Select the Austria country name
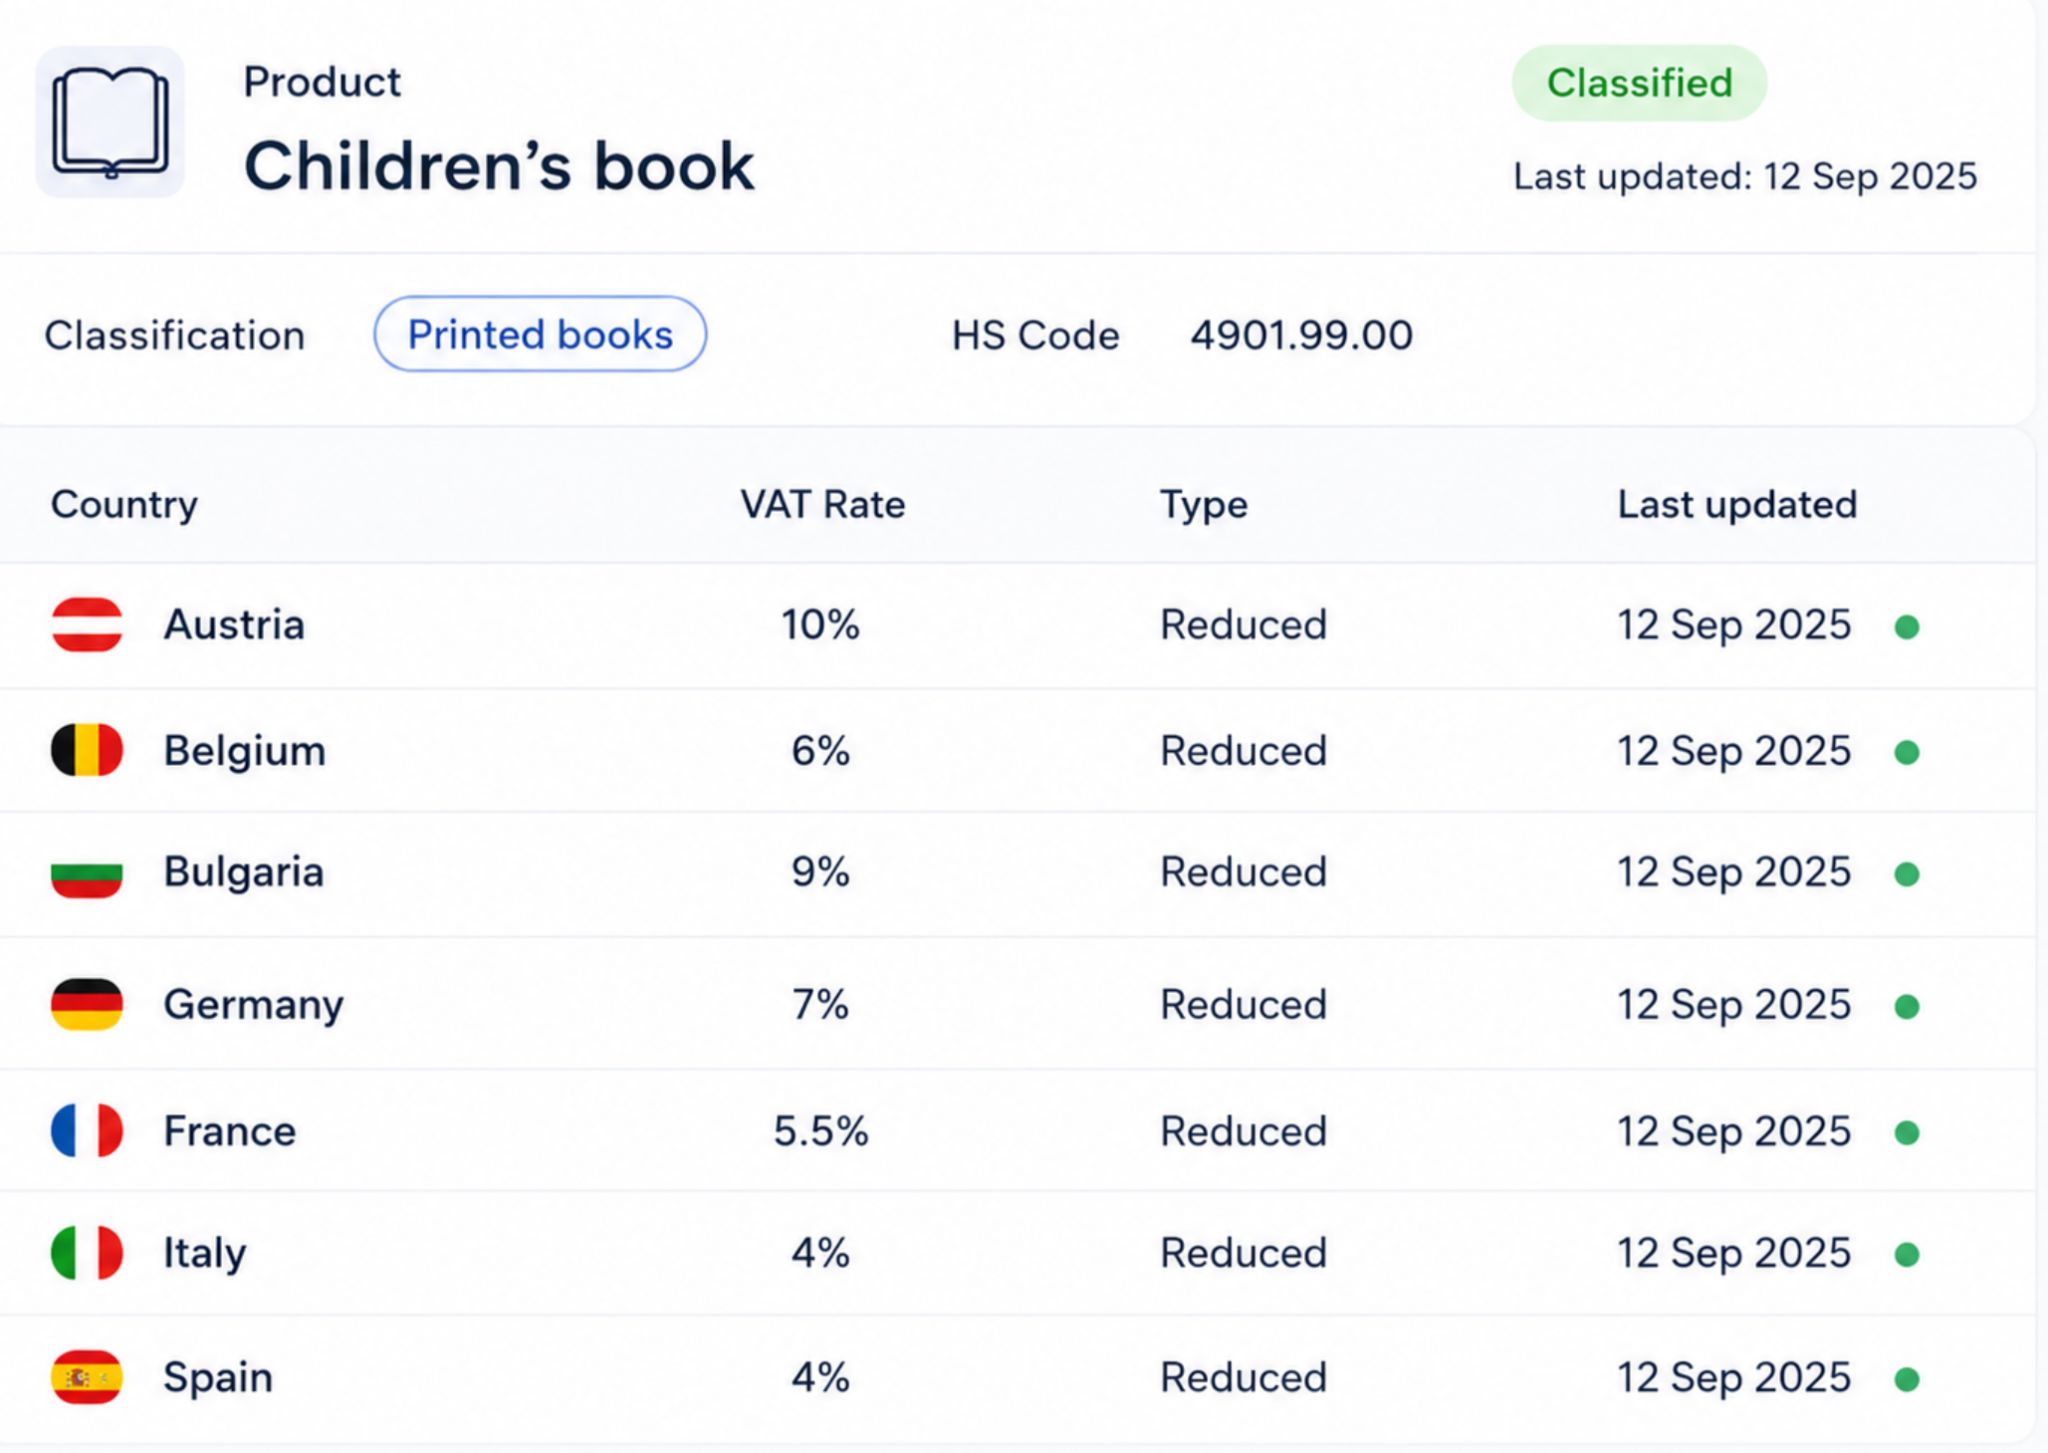Viewport: 2048px width, 1453px height. tap(234, 624)
